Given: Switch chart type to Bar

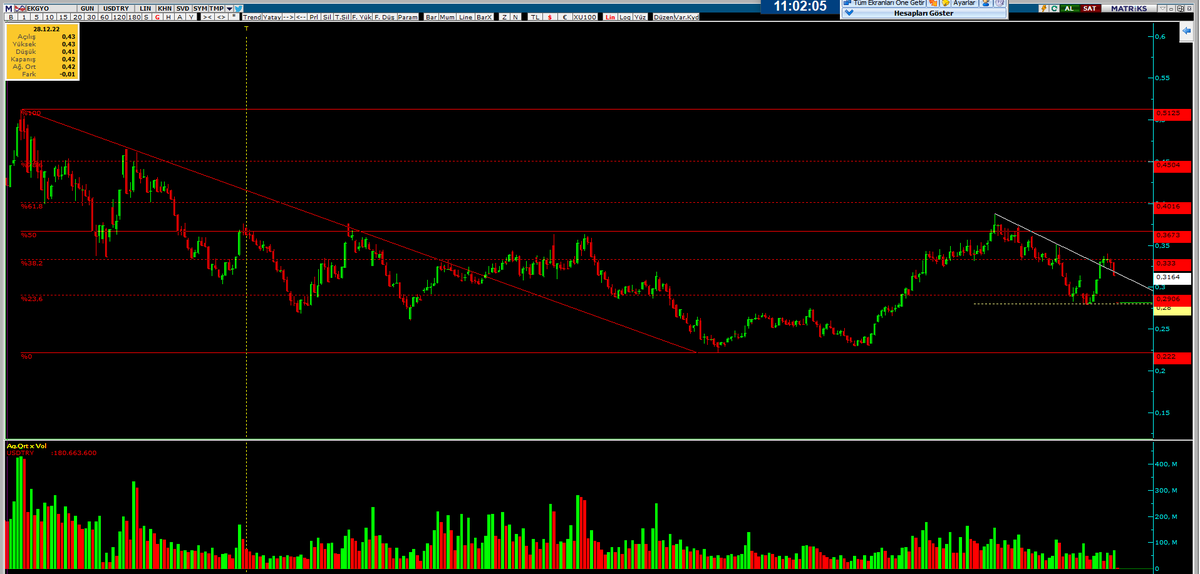Looking at the screenshot, I should [431, 17].
